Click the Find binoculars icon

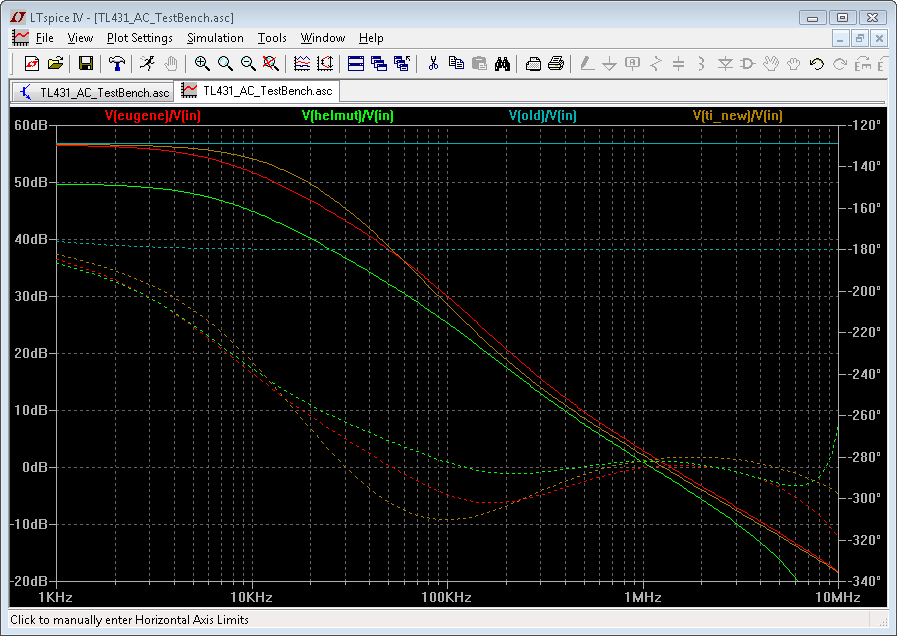pos(503,63)
